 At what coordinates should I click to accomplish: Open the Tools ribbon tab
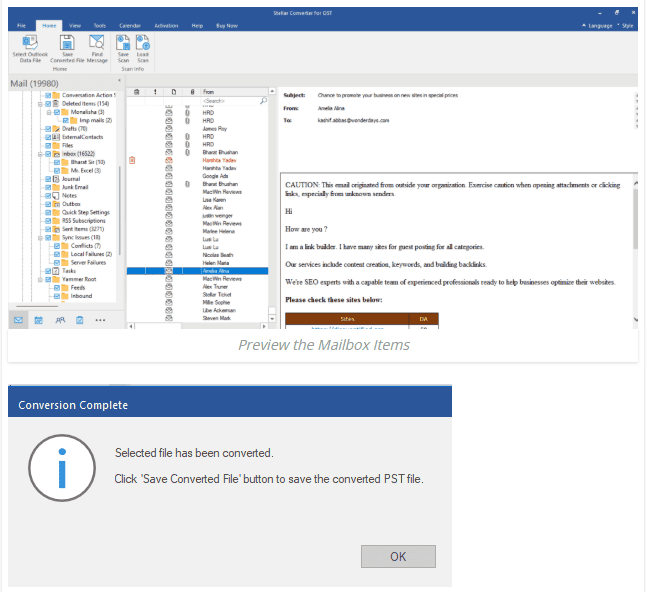[101, 23]
